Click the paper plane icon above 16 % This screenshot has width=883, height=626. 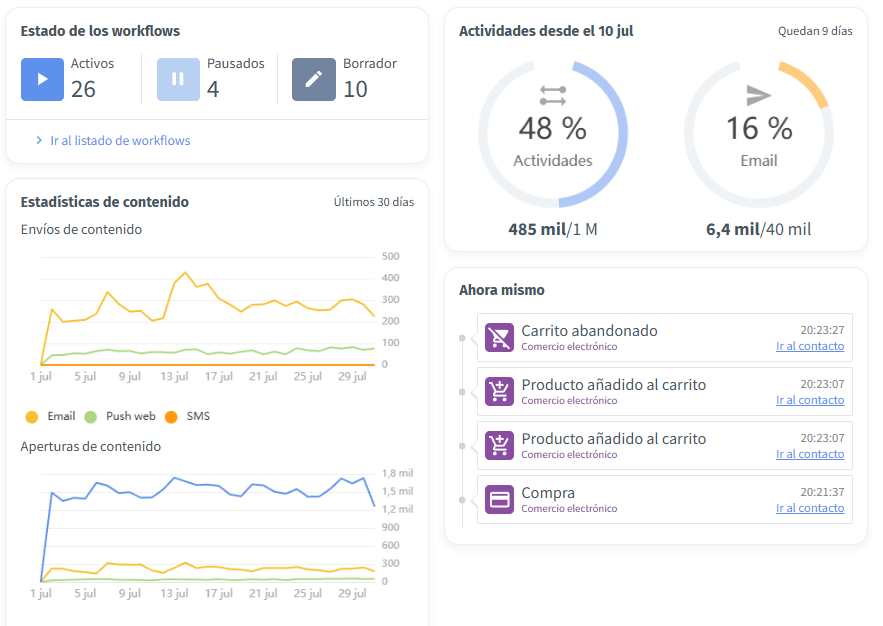pyautogui.click(x=759, y=95)
